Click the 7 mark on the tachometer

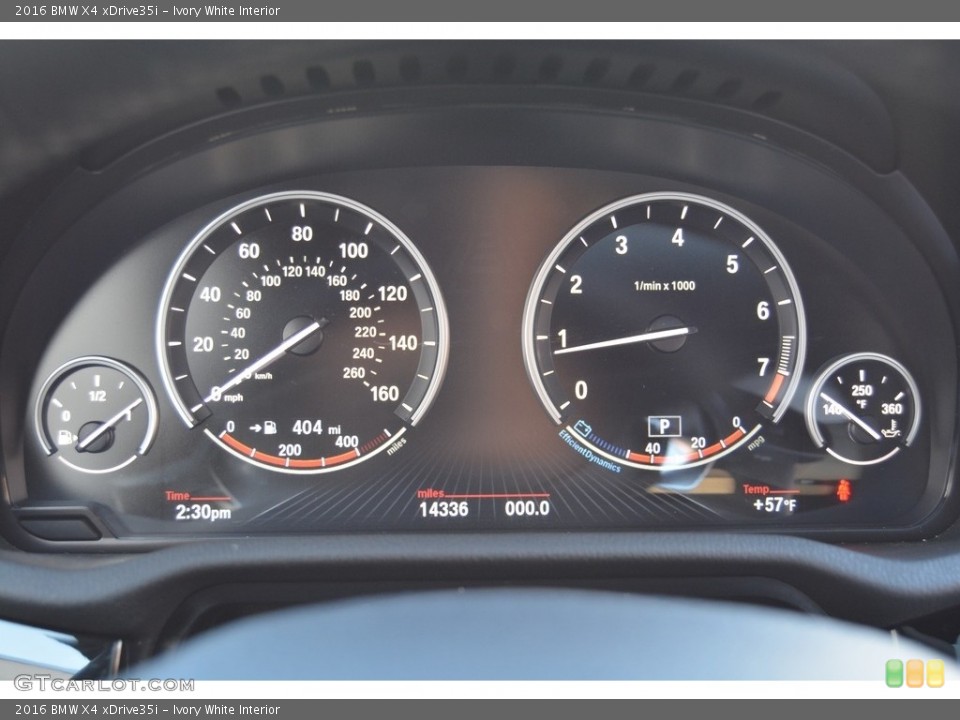[x=763, y=367]
